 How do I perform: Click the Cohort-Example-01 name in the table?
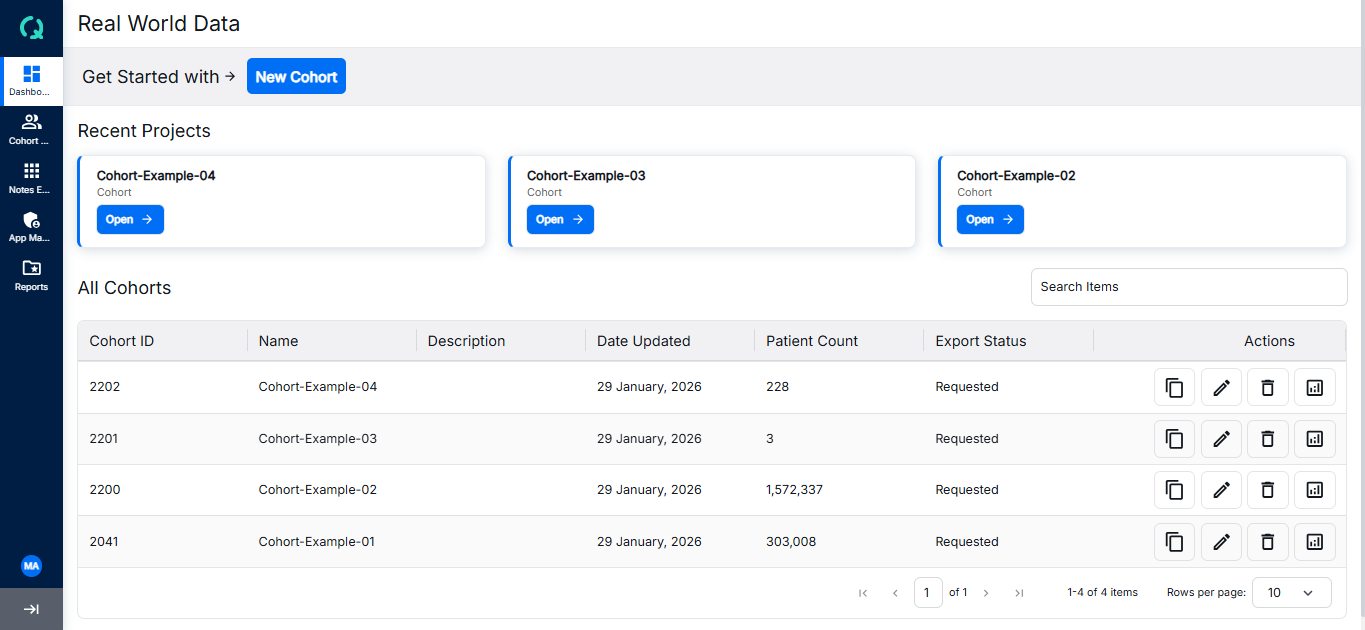(317, 542)
